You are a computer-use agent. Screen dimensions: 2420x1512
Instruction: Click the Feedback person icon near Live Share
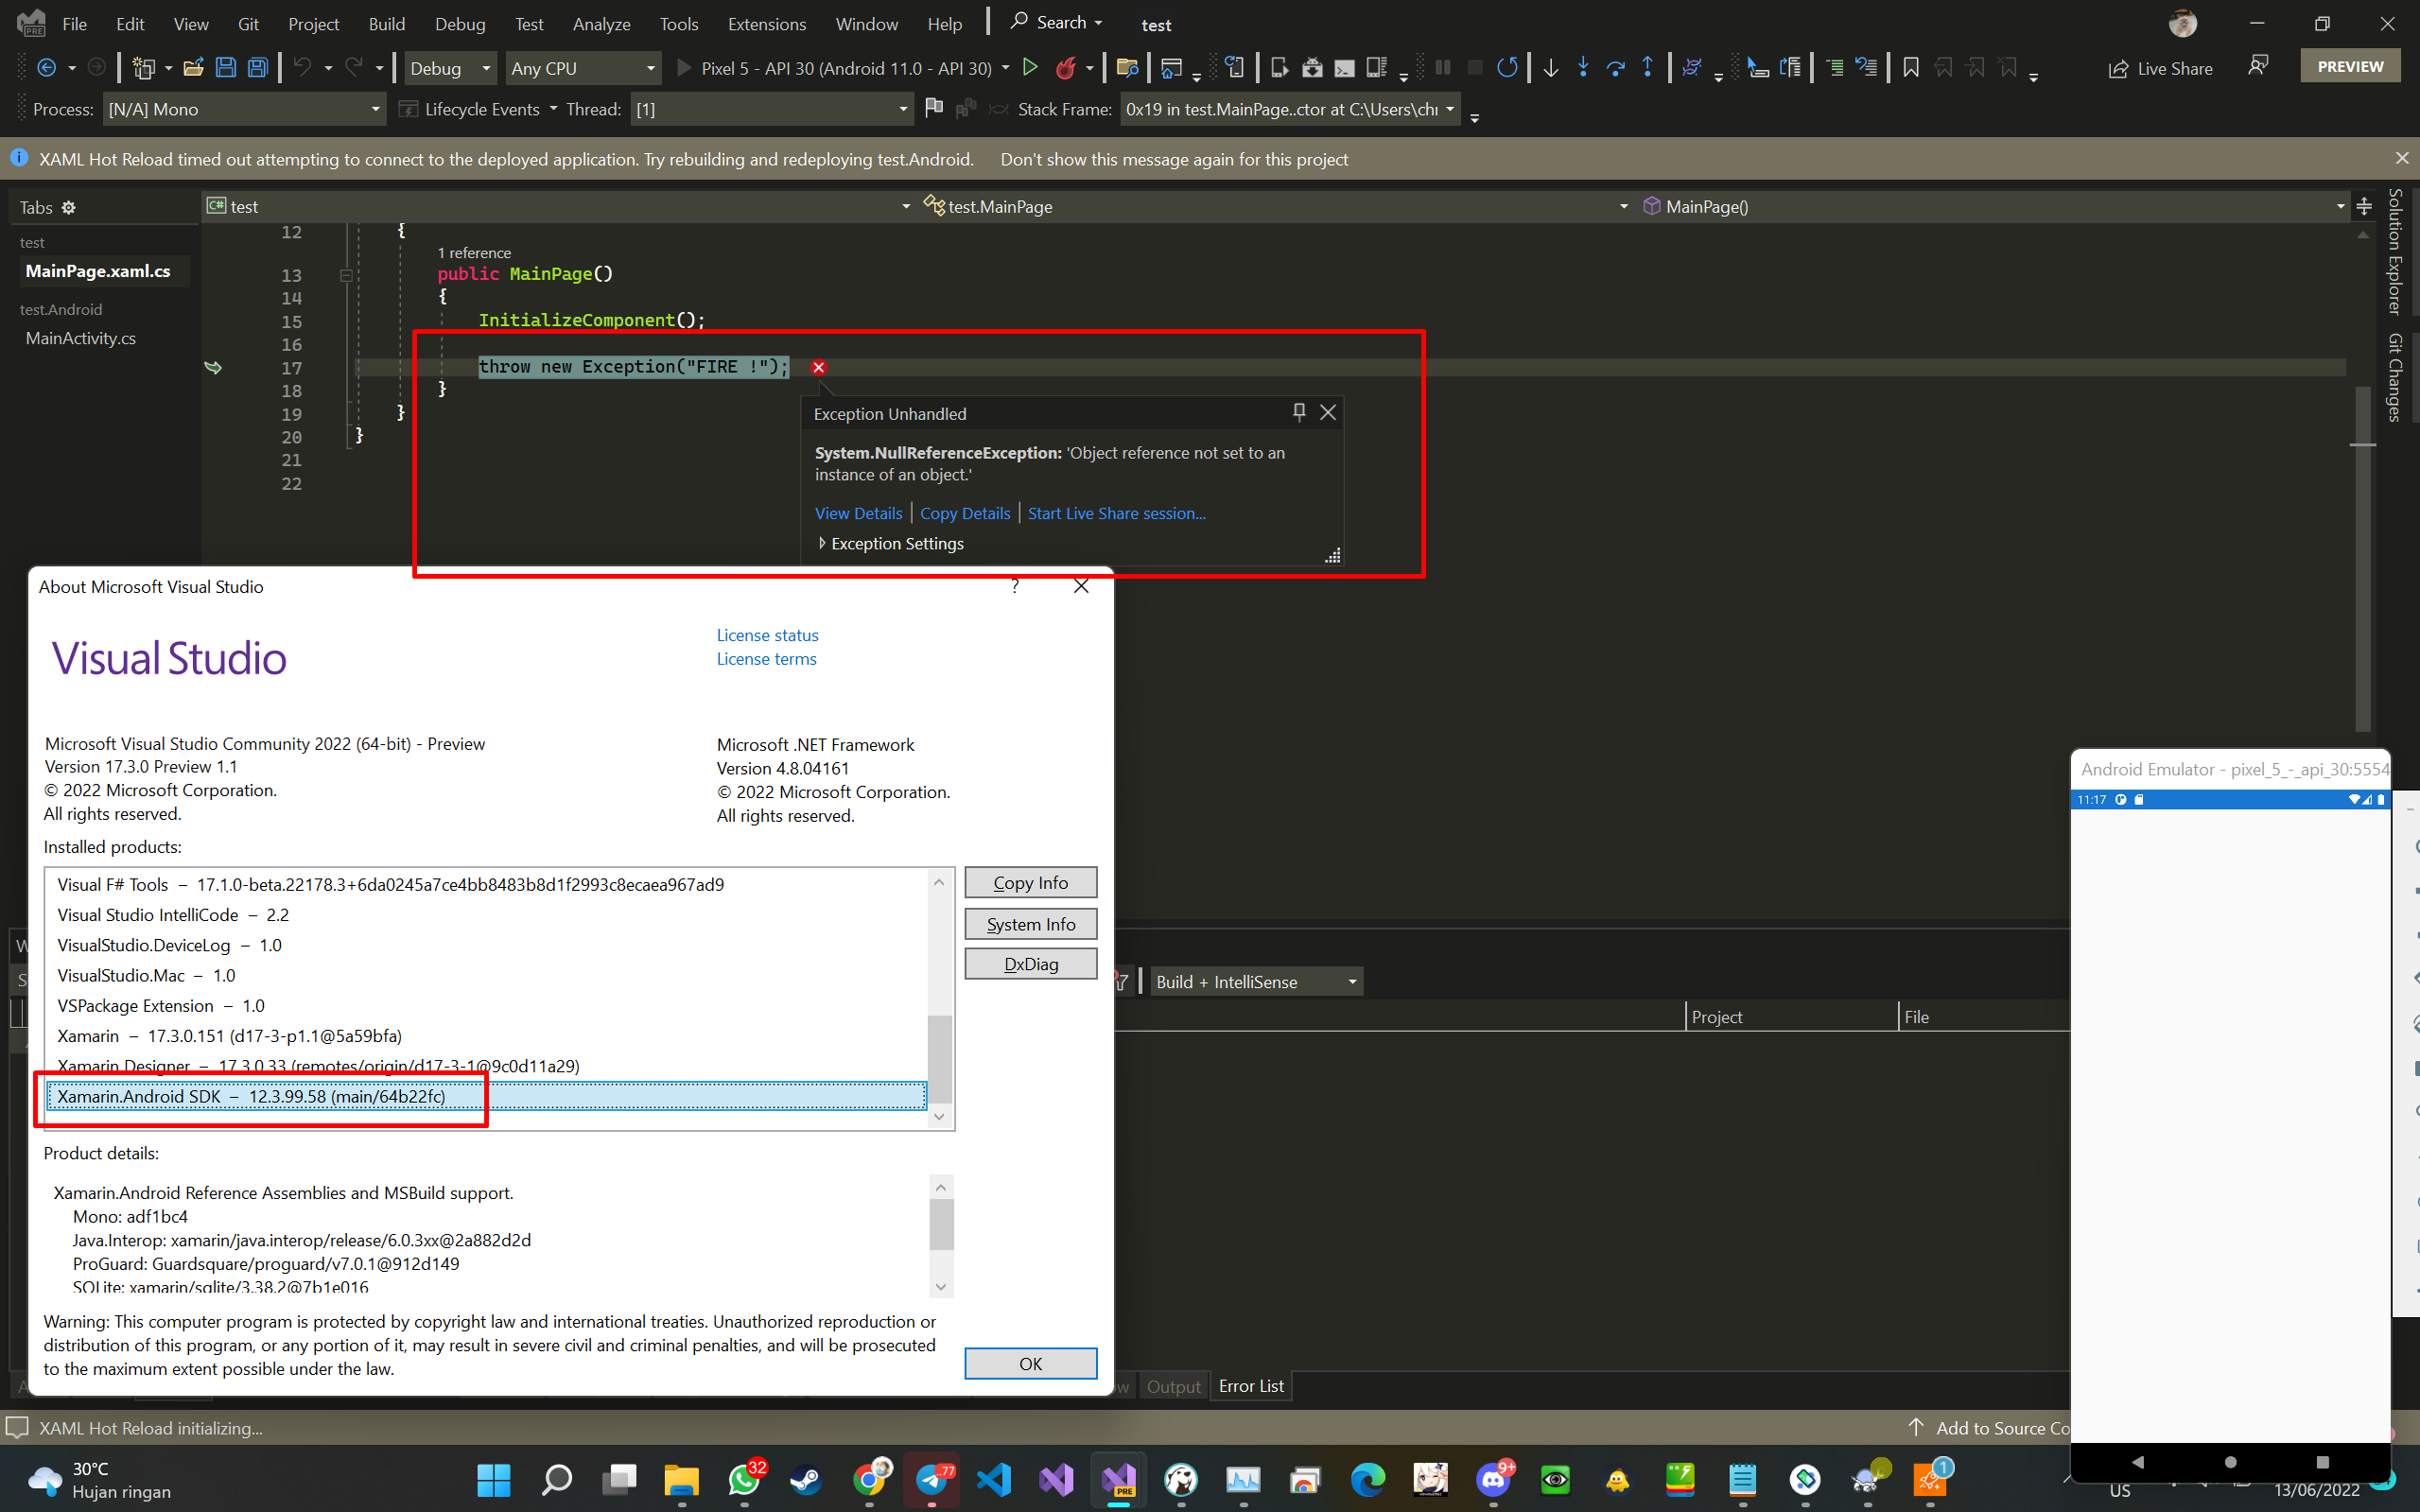(2258, 66)
